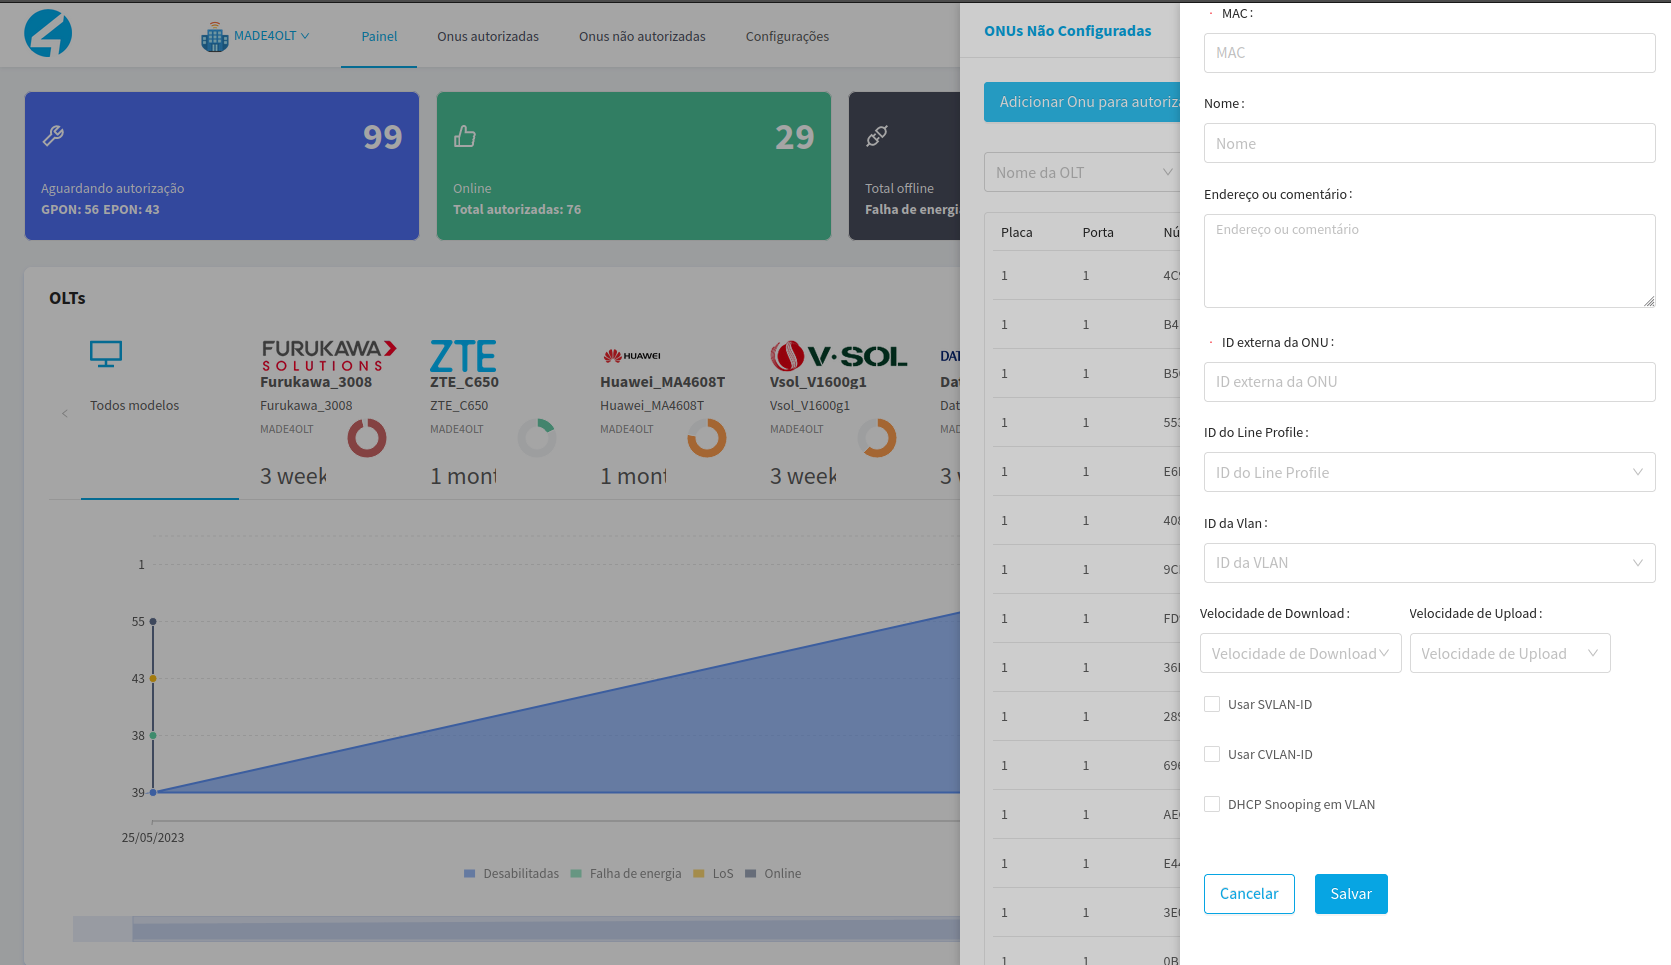Viewport: 1671px width, 965px height.
Task: Click the ID externa da ONU input field
Action: pyautogui.click(x=1429, y=382)
